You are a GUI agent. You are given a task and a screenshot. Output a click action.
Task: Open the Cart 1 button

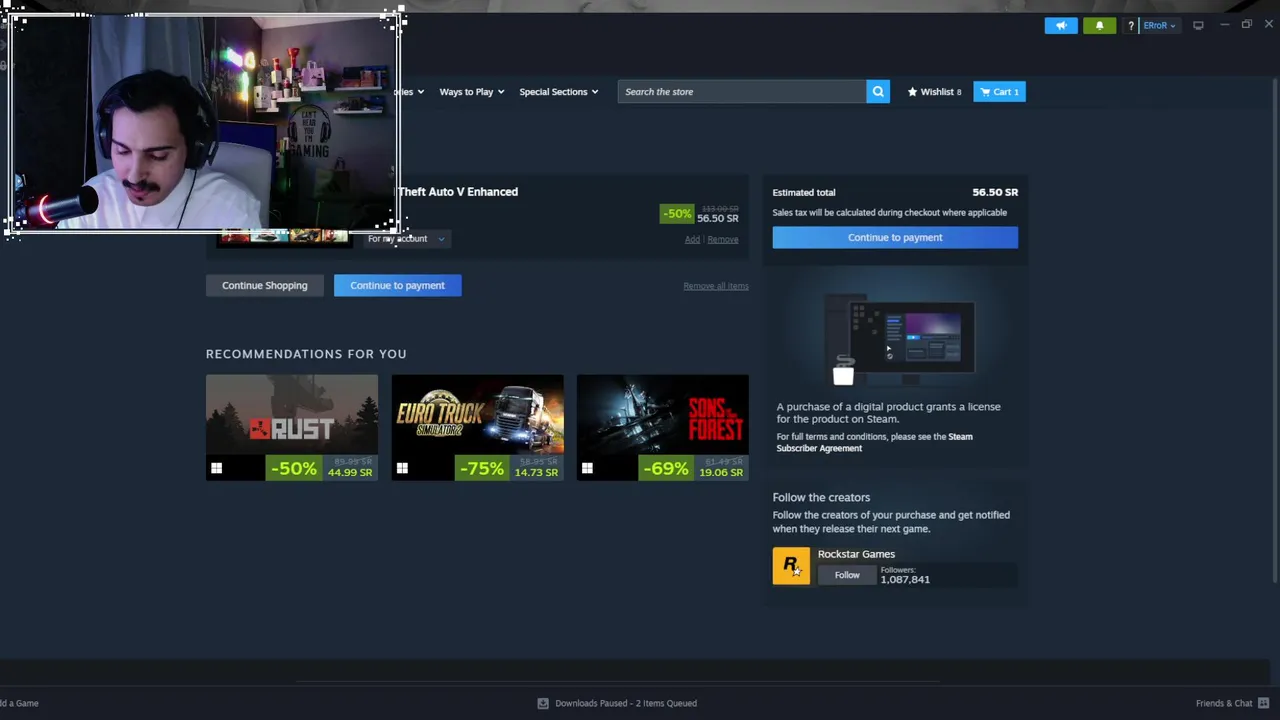pyautogui.click(x=999, y=92)
